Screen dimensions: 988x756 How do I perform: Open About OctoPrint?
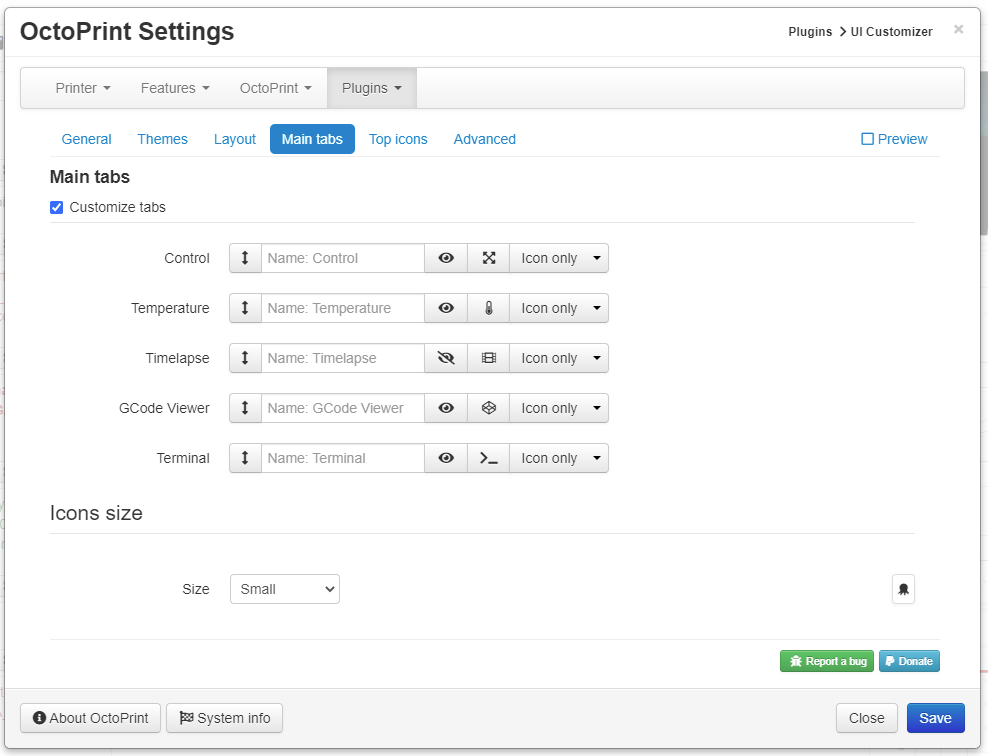coord(91,718)
